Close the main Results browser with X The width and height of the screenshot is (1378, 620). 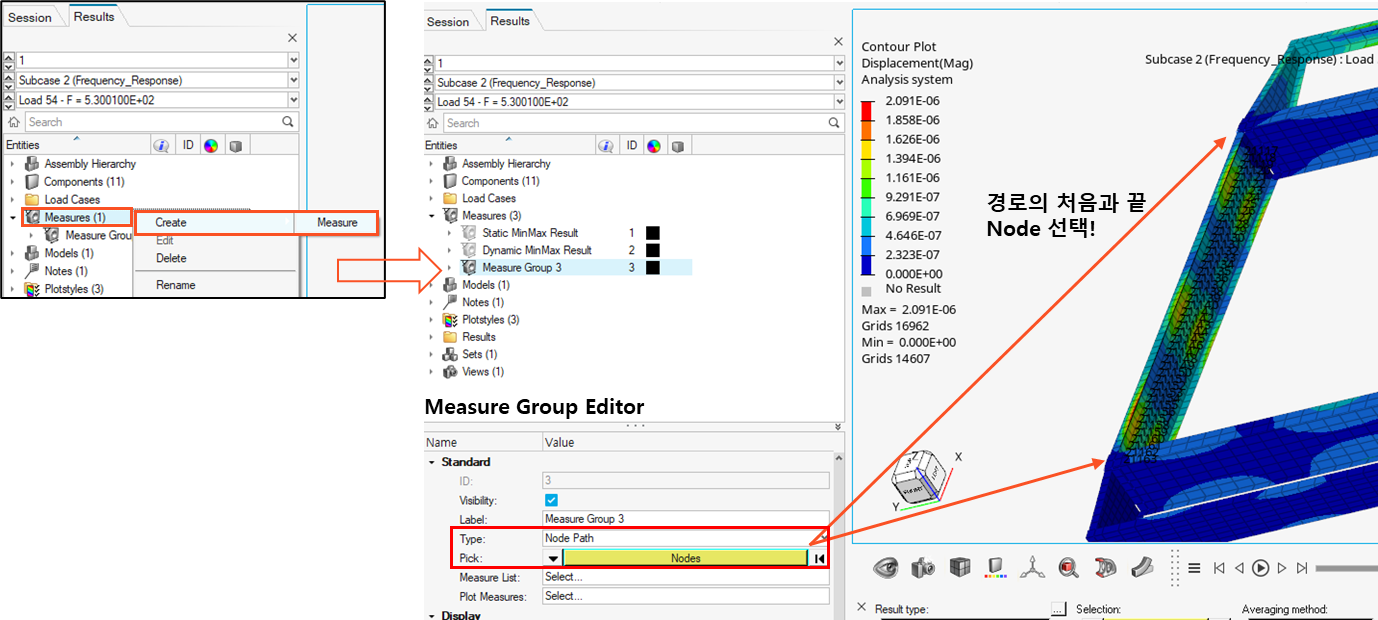tap(838, 41)
